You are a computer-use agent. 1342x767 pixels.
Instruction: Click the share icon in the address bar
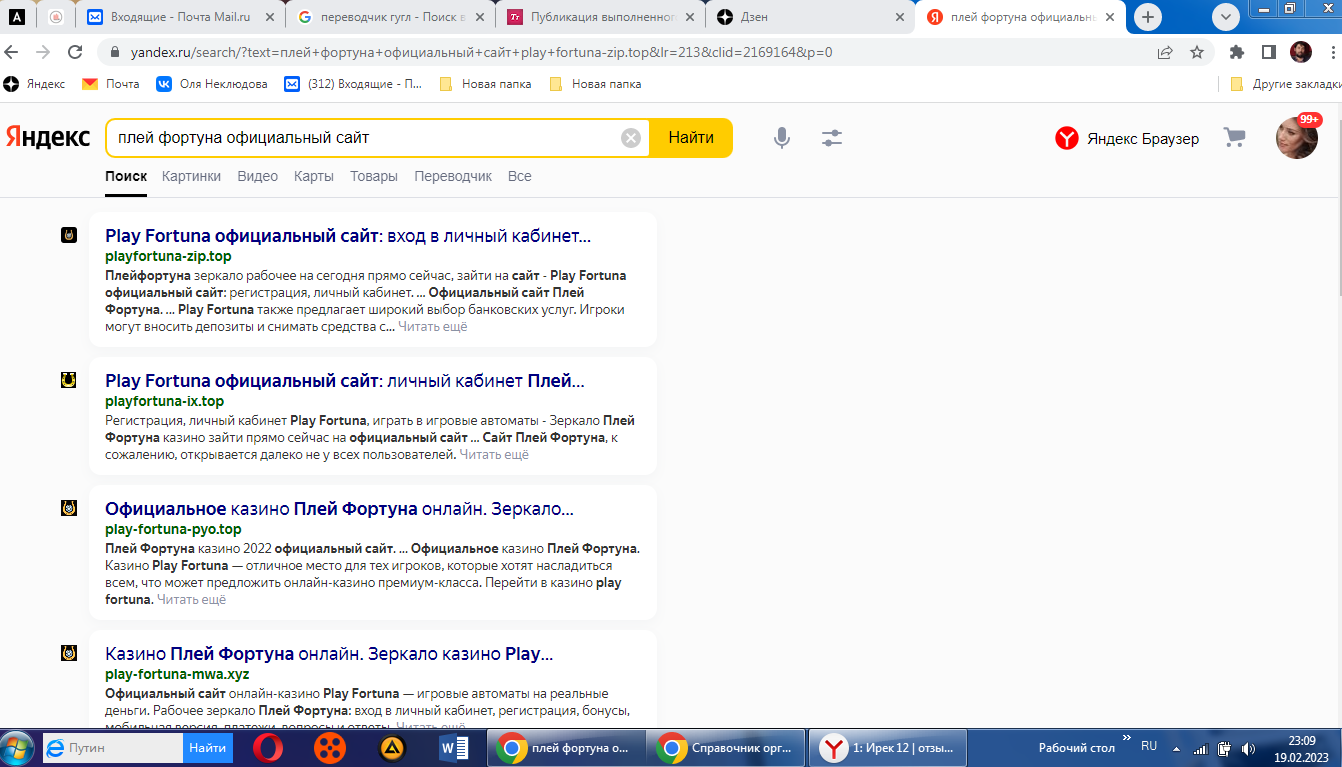pos(1165,52)
